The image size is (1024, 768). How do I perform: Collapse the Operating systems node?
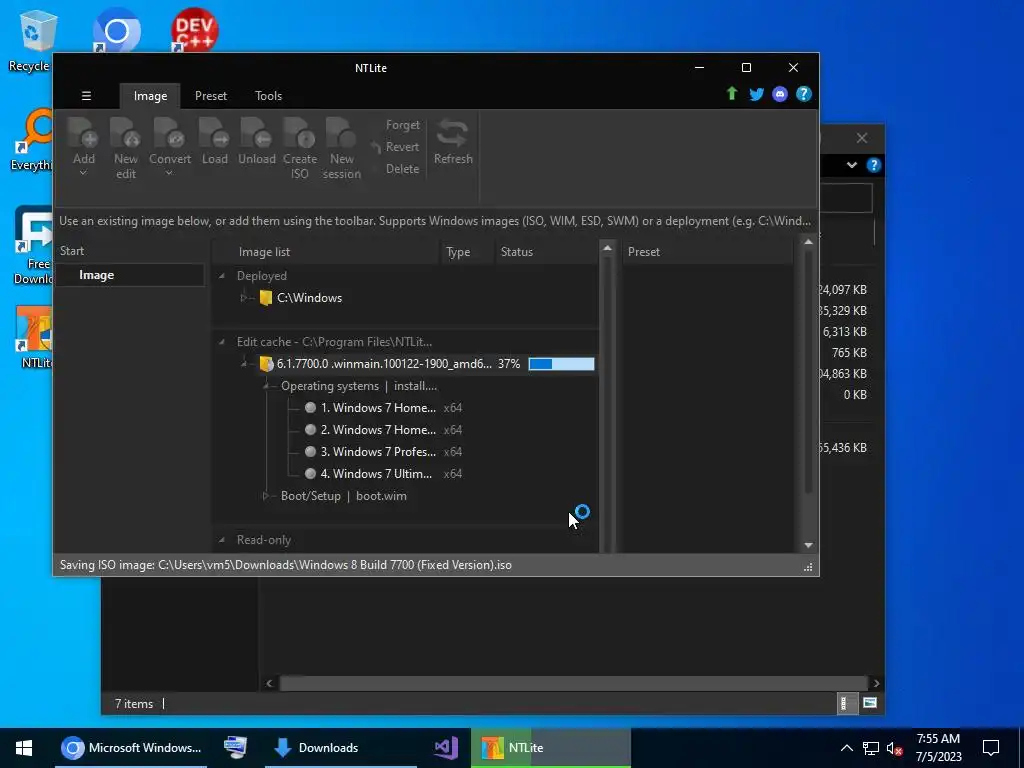[x=266, y=386]
